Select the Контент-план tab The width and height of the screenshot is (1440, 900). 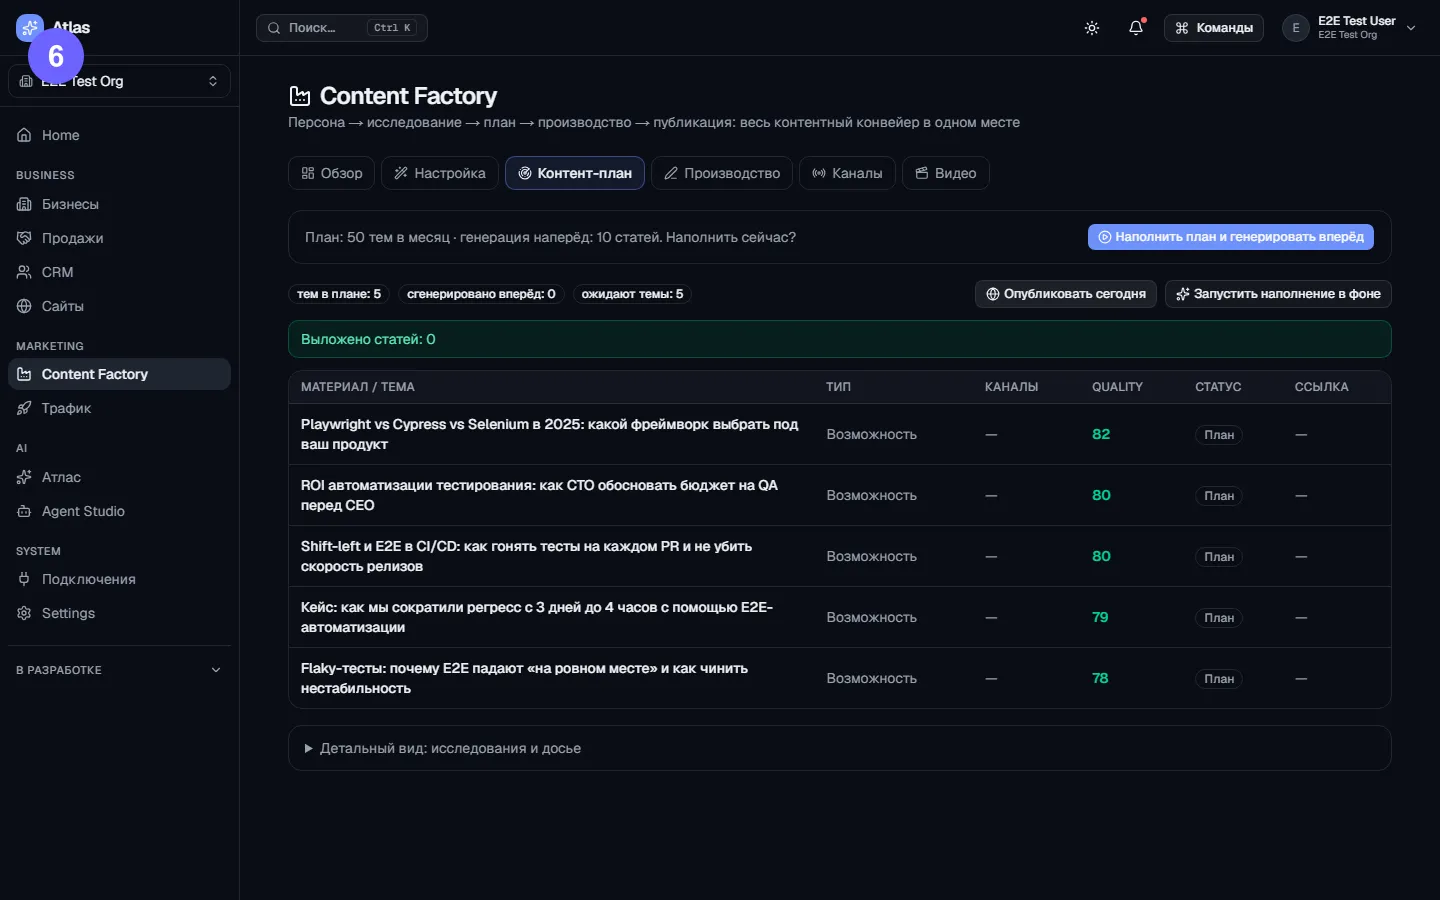[x=575, y=173]
